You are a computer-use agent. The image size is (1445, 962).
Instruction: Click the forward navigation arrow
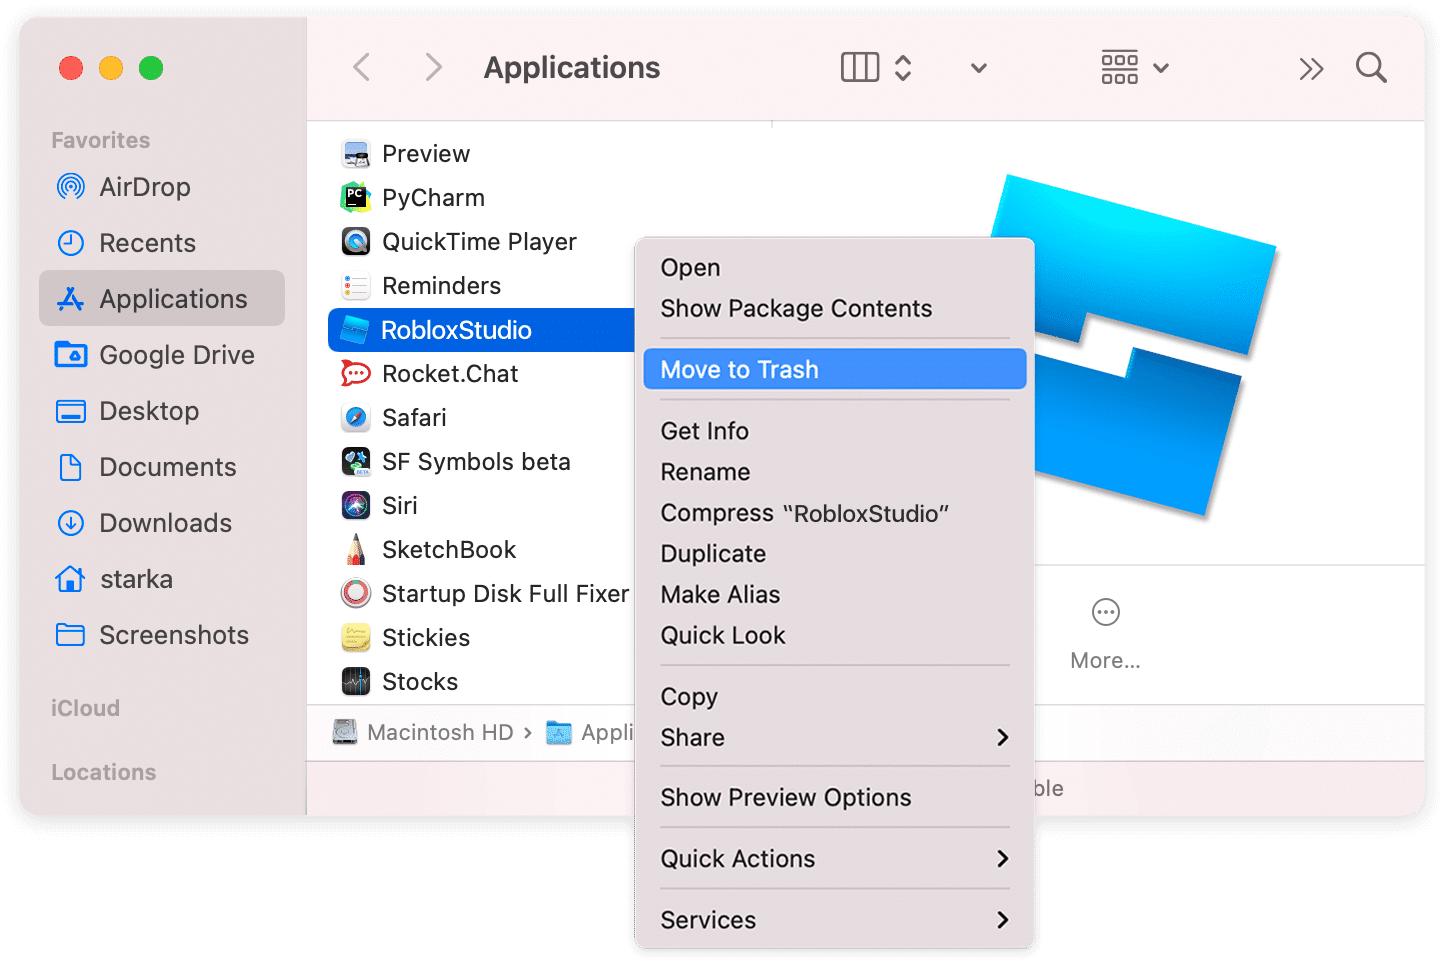click(433, 68)
